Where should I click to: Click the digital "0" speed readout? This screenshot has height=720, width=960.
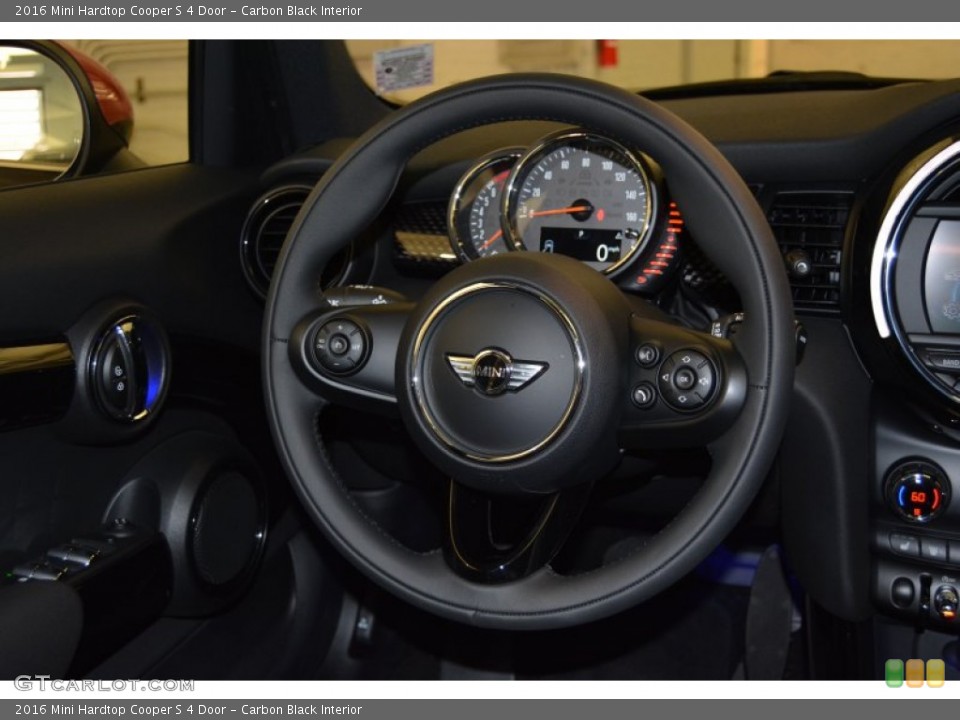tap(603, 252)
